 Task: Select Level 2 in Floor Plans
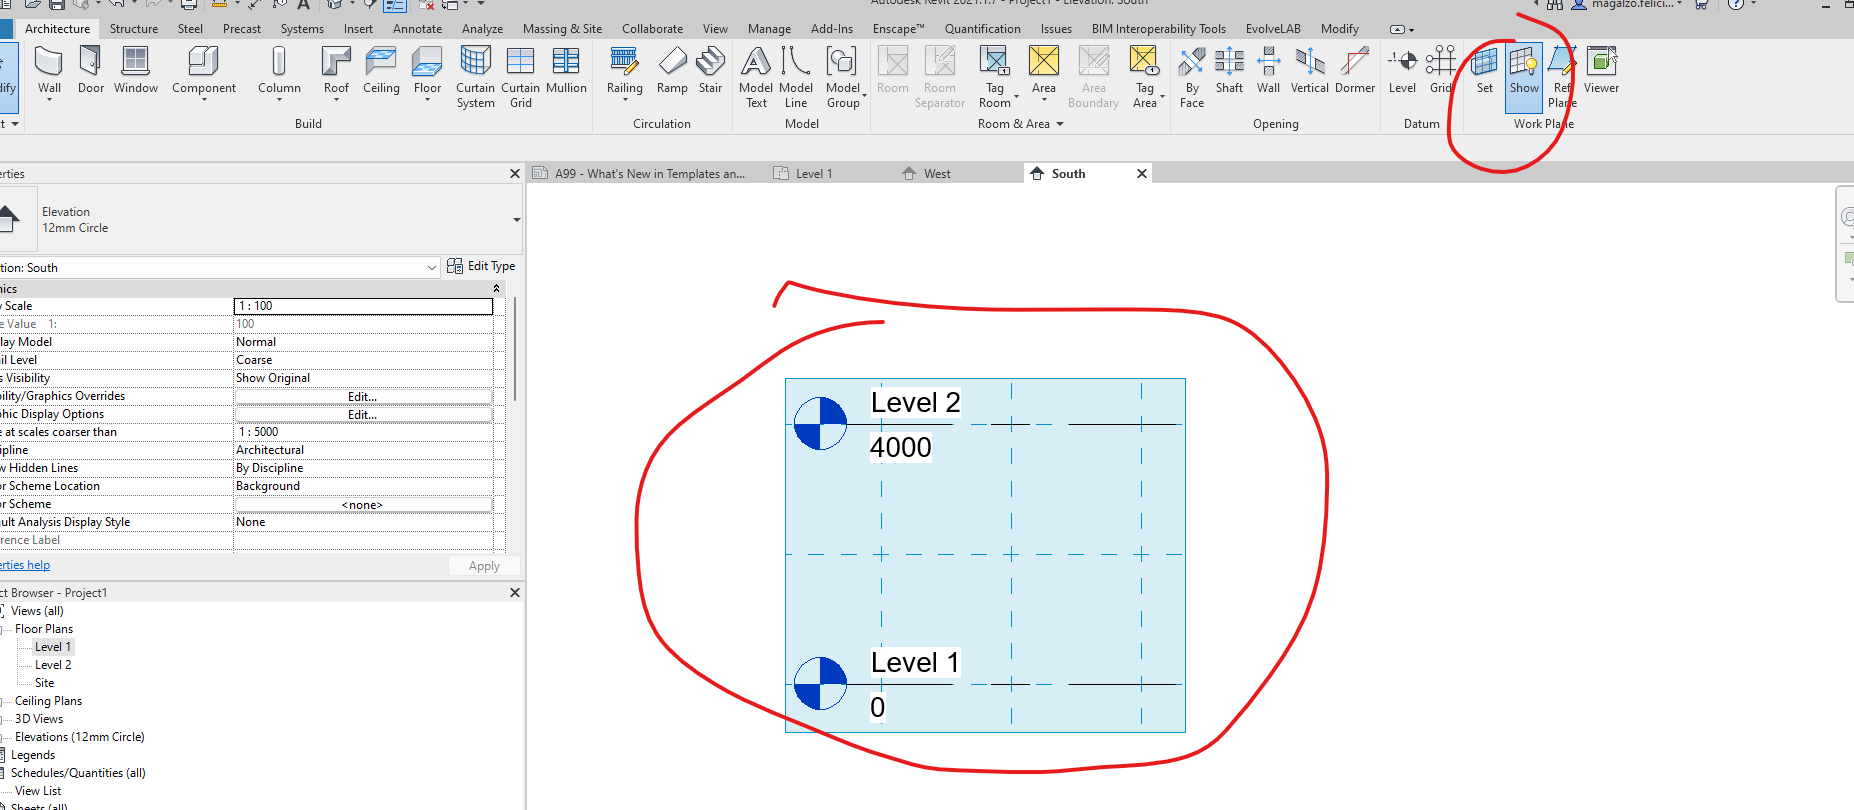[53, 665]
